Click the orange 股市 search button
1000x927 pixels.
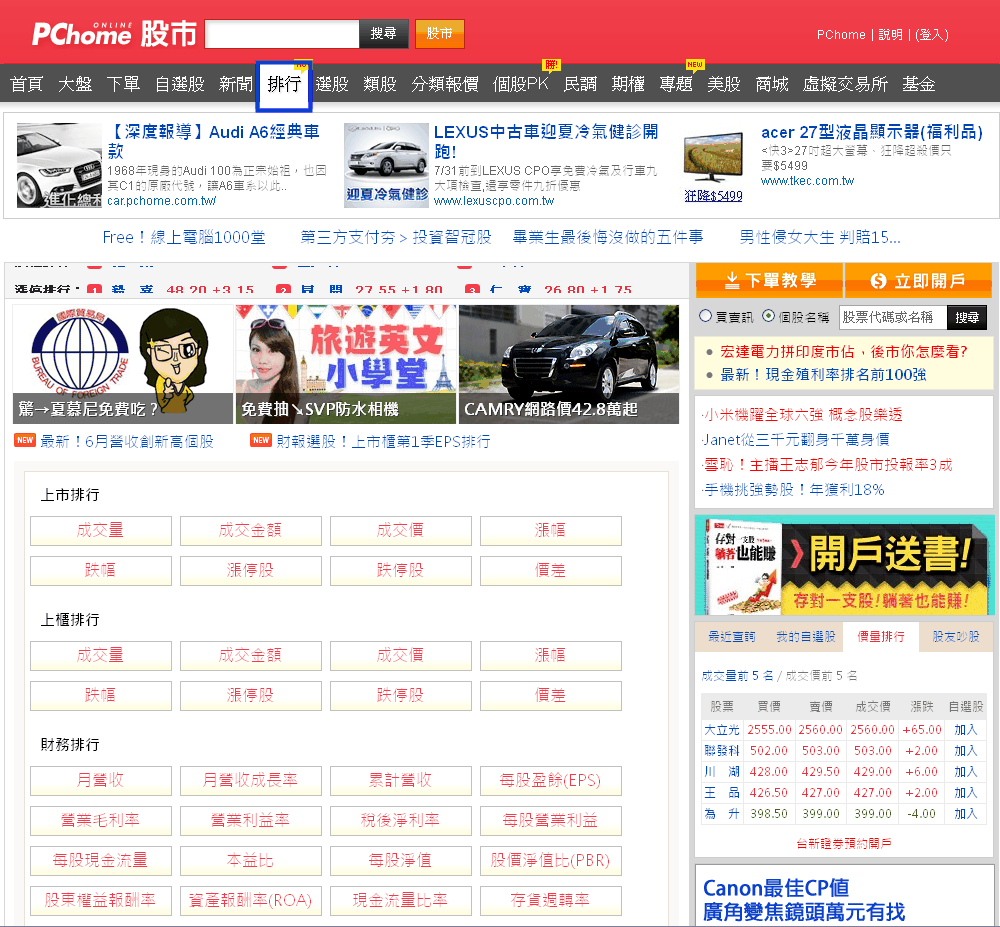click(439, 34)
